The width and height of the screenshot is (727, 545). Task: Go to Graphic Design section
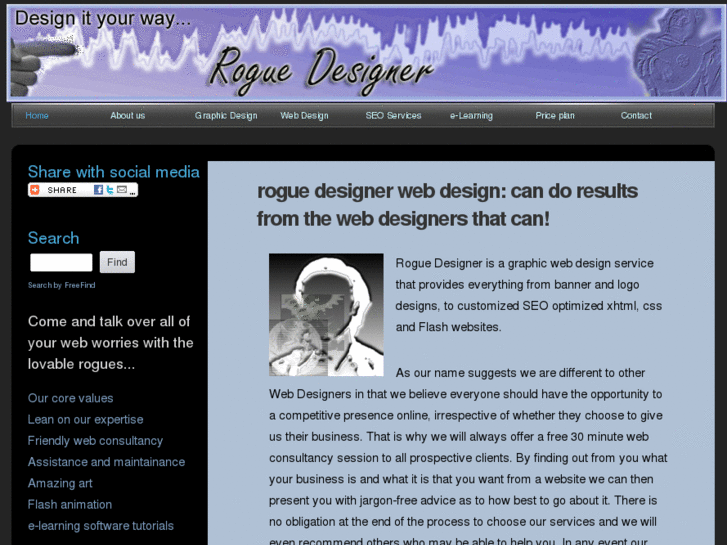coord(226,115)
